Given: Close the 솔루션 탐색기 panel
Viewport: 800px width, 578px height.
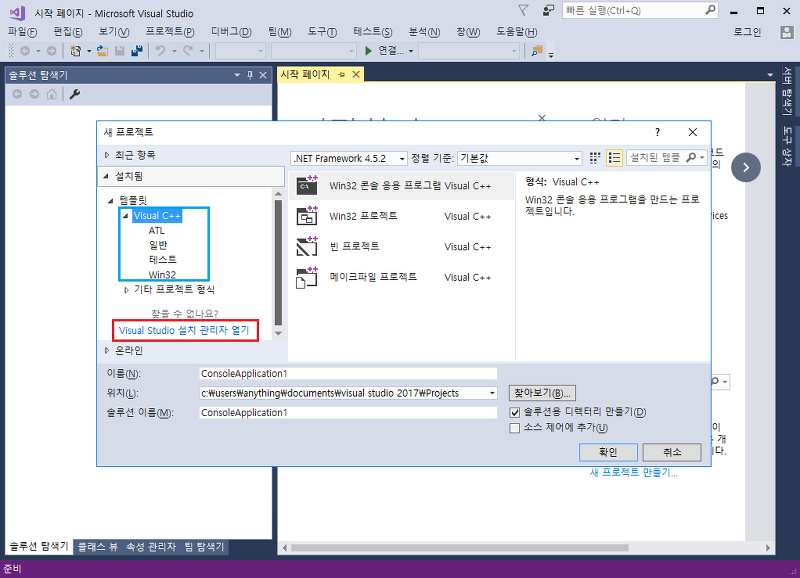Looking at the screenshot, I should (263, 75).
